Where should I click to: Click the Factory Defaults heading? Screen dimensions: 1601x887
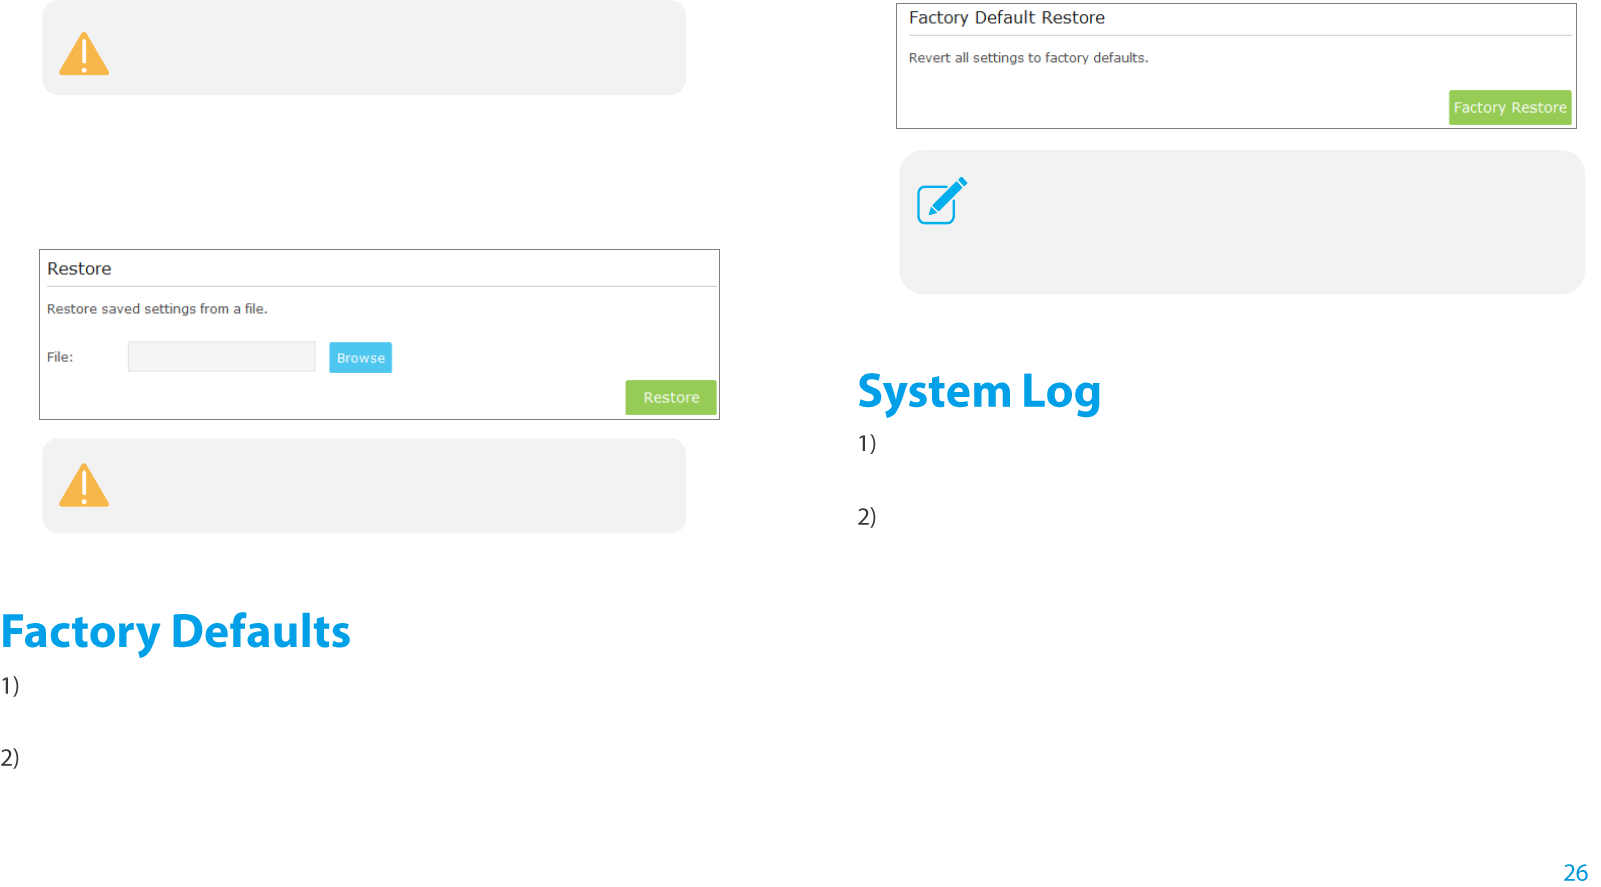pos(176,632)
